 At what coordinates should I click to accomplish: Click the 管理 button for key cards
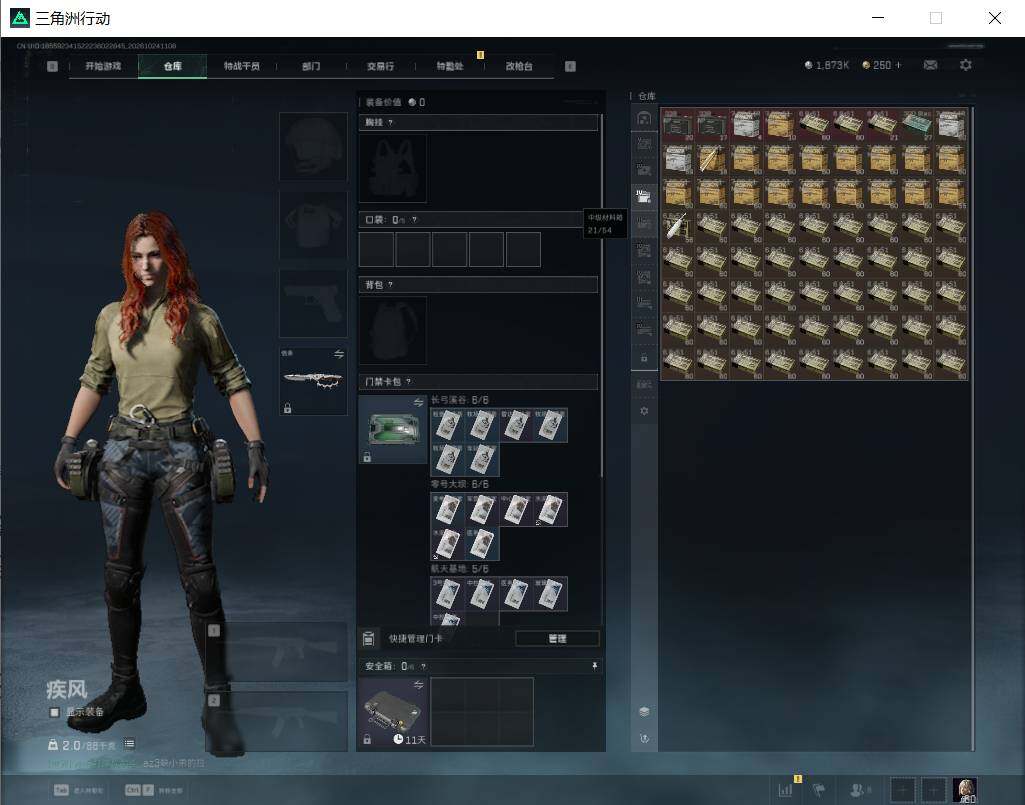[x=557, y=638]
